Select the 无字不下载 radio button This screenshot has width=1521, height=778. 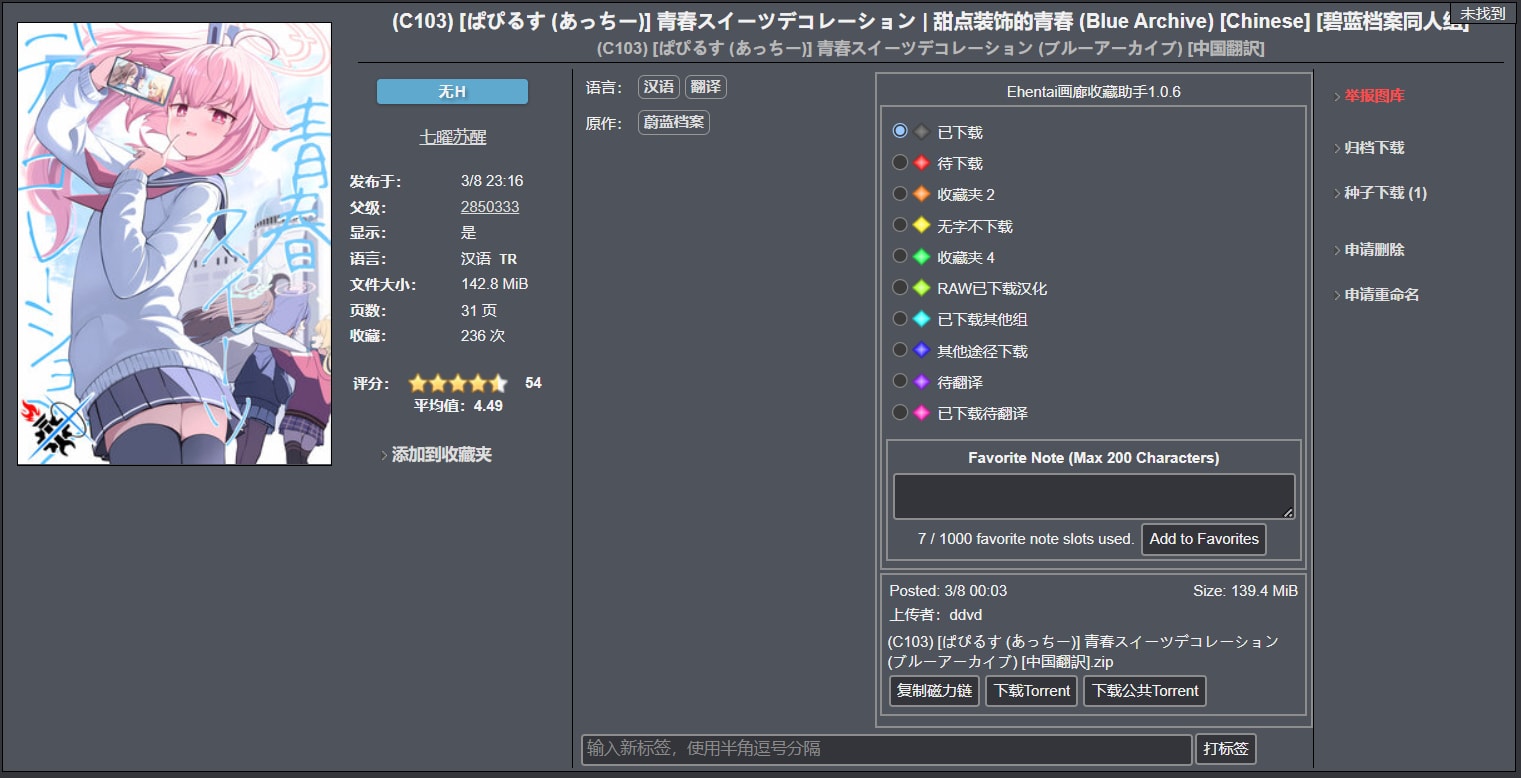coord(900,225)
